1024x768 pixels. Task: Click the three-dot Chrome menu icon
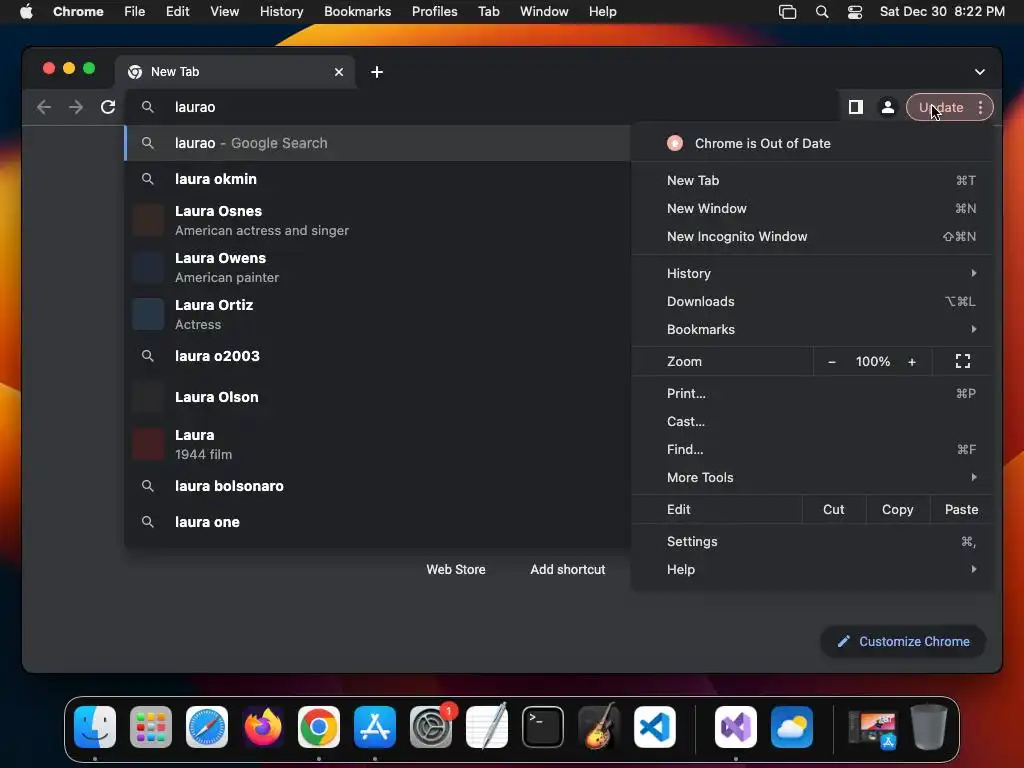980,107
